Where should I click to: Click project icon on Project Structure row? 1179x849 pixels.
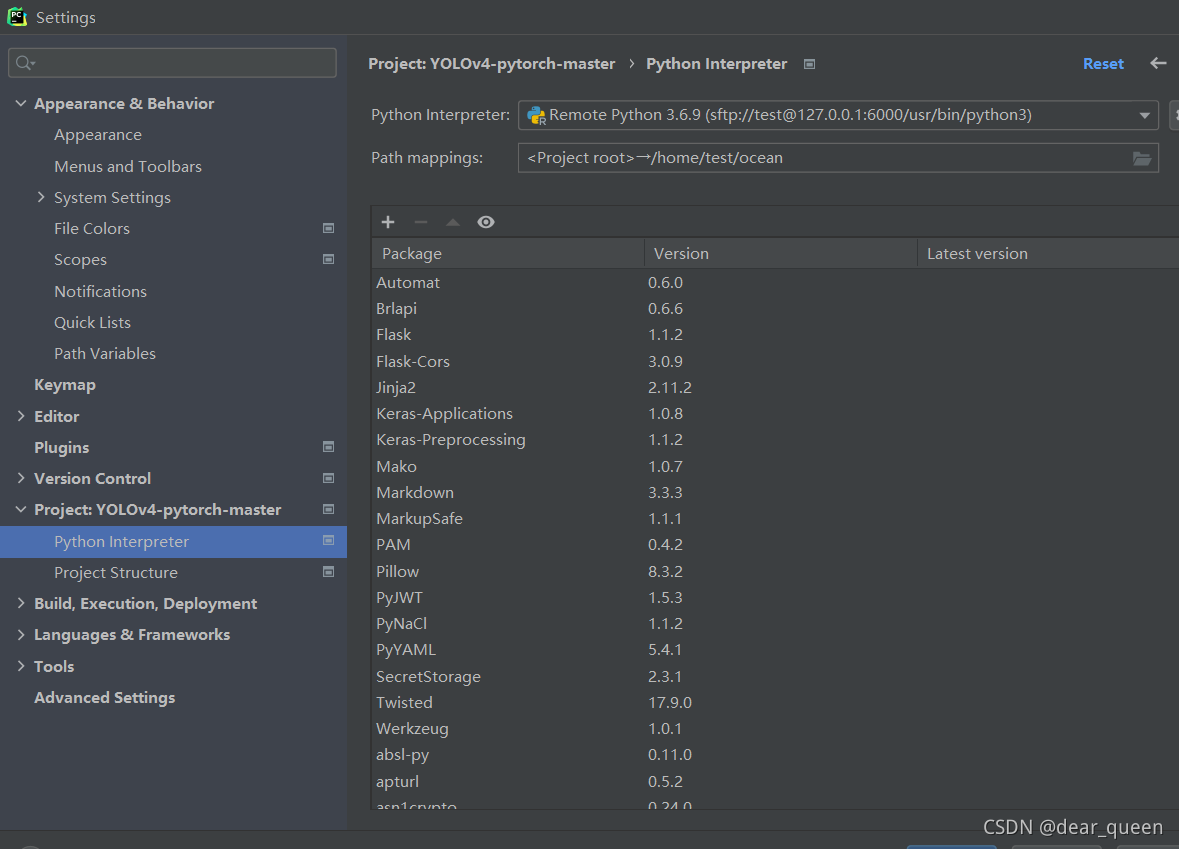tap(329, 572)
